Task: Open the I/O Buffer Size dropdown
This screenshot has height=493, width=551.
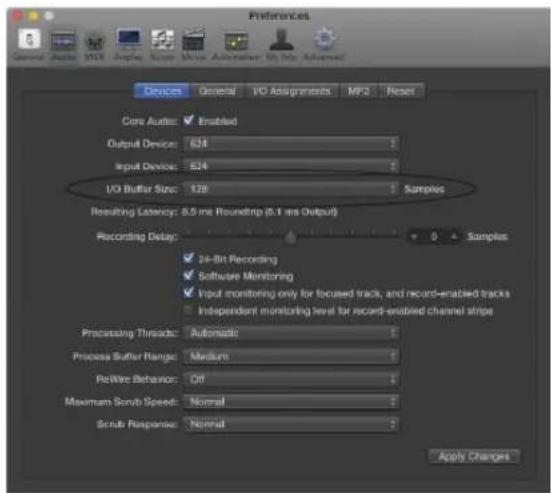Action: (291, 189)
